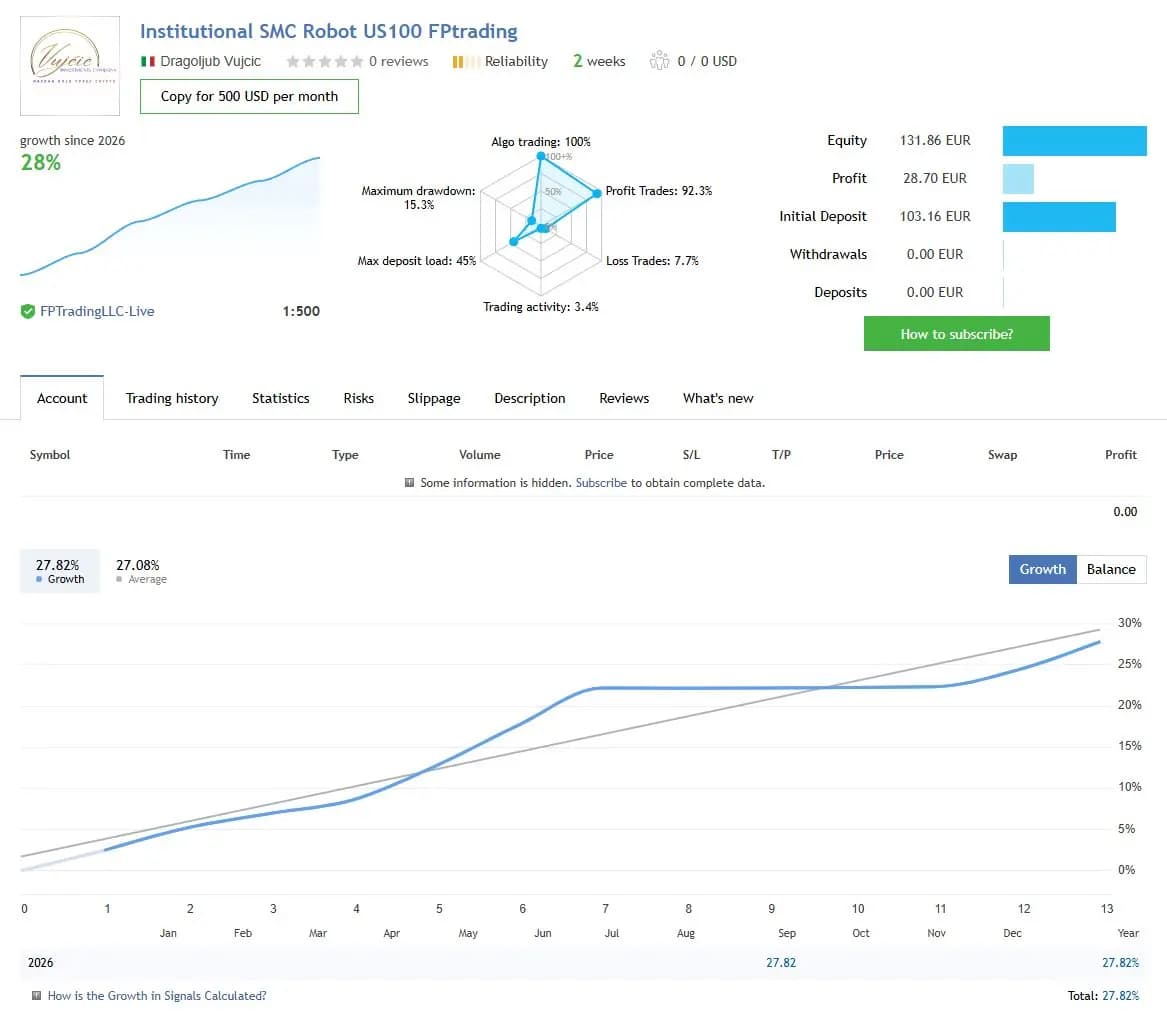Click the Volume column header

pos(480,455)
